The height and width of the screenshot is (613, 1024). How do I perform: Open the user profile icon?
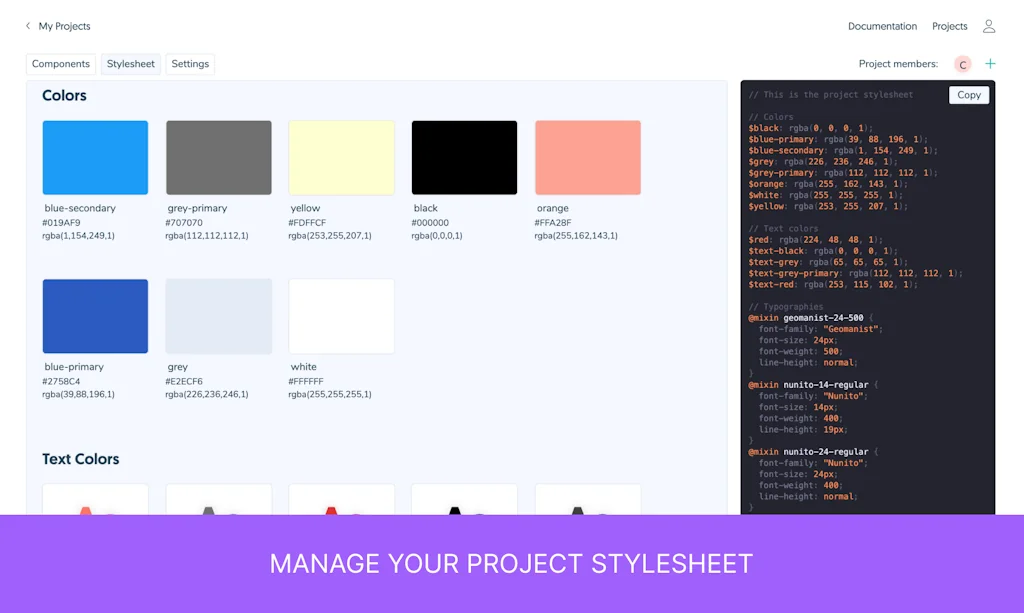point(988,26)
